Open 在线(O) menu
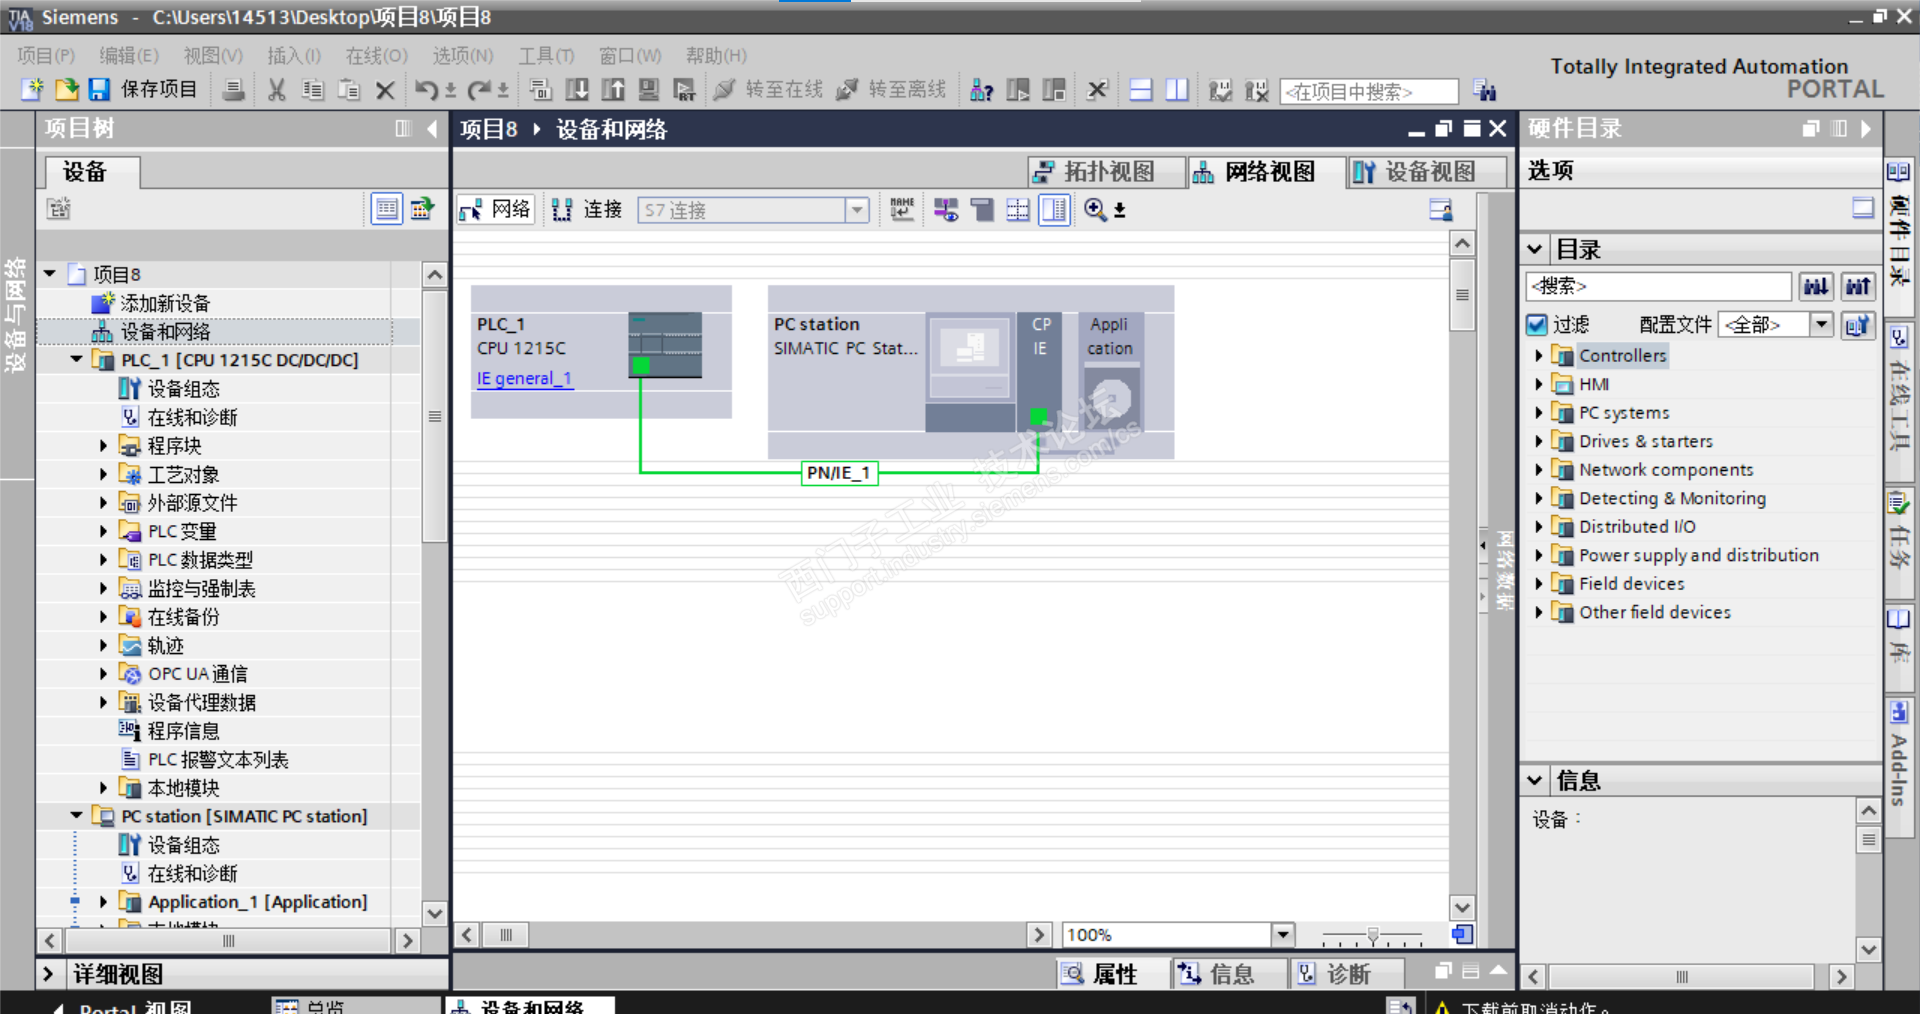 [x=376, y=56]
